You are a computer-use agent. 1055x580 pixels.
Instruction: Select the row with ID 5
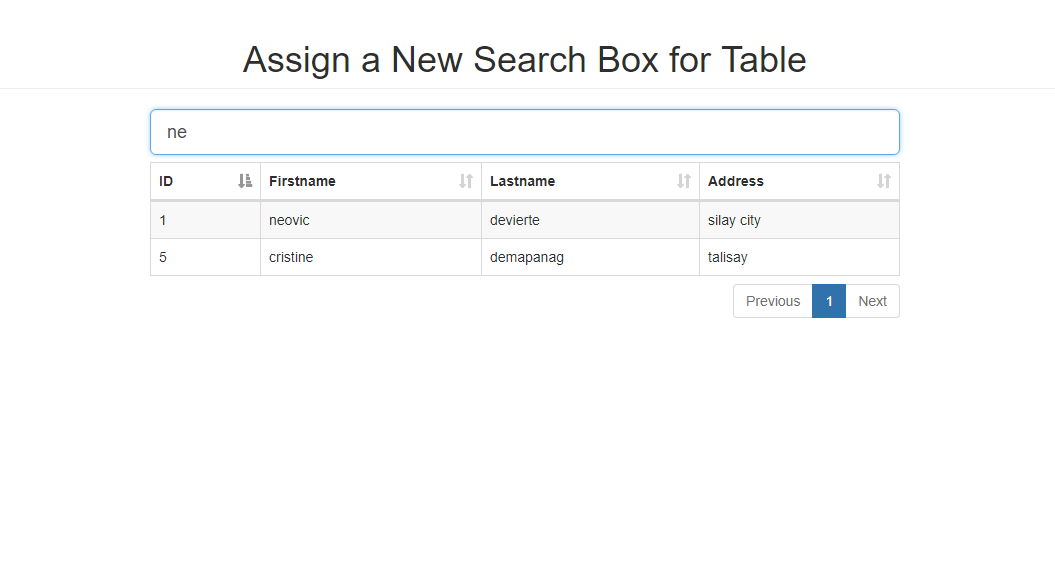525,257
